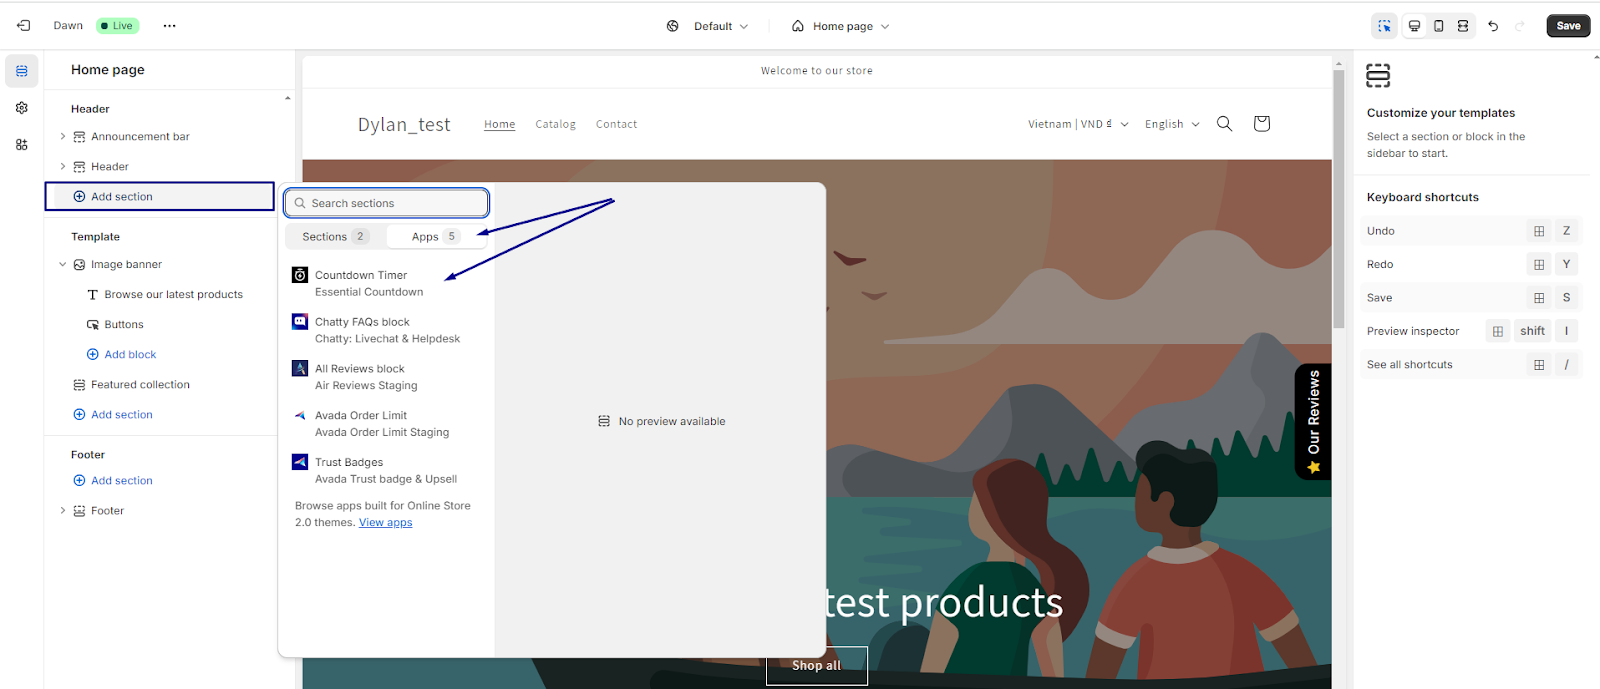Toggle the preview inspector icon

click(1384, 26)
